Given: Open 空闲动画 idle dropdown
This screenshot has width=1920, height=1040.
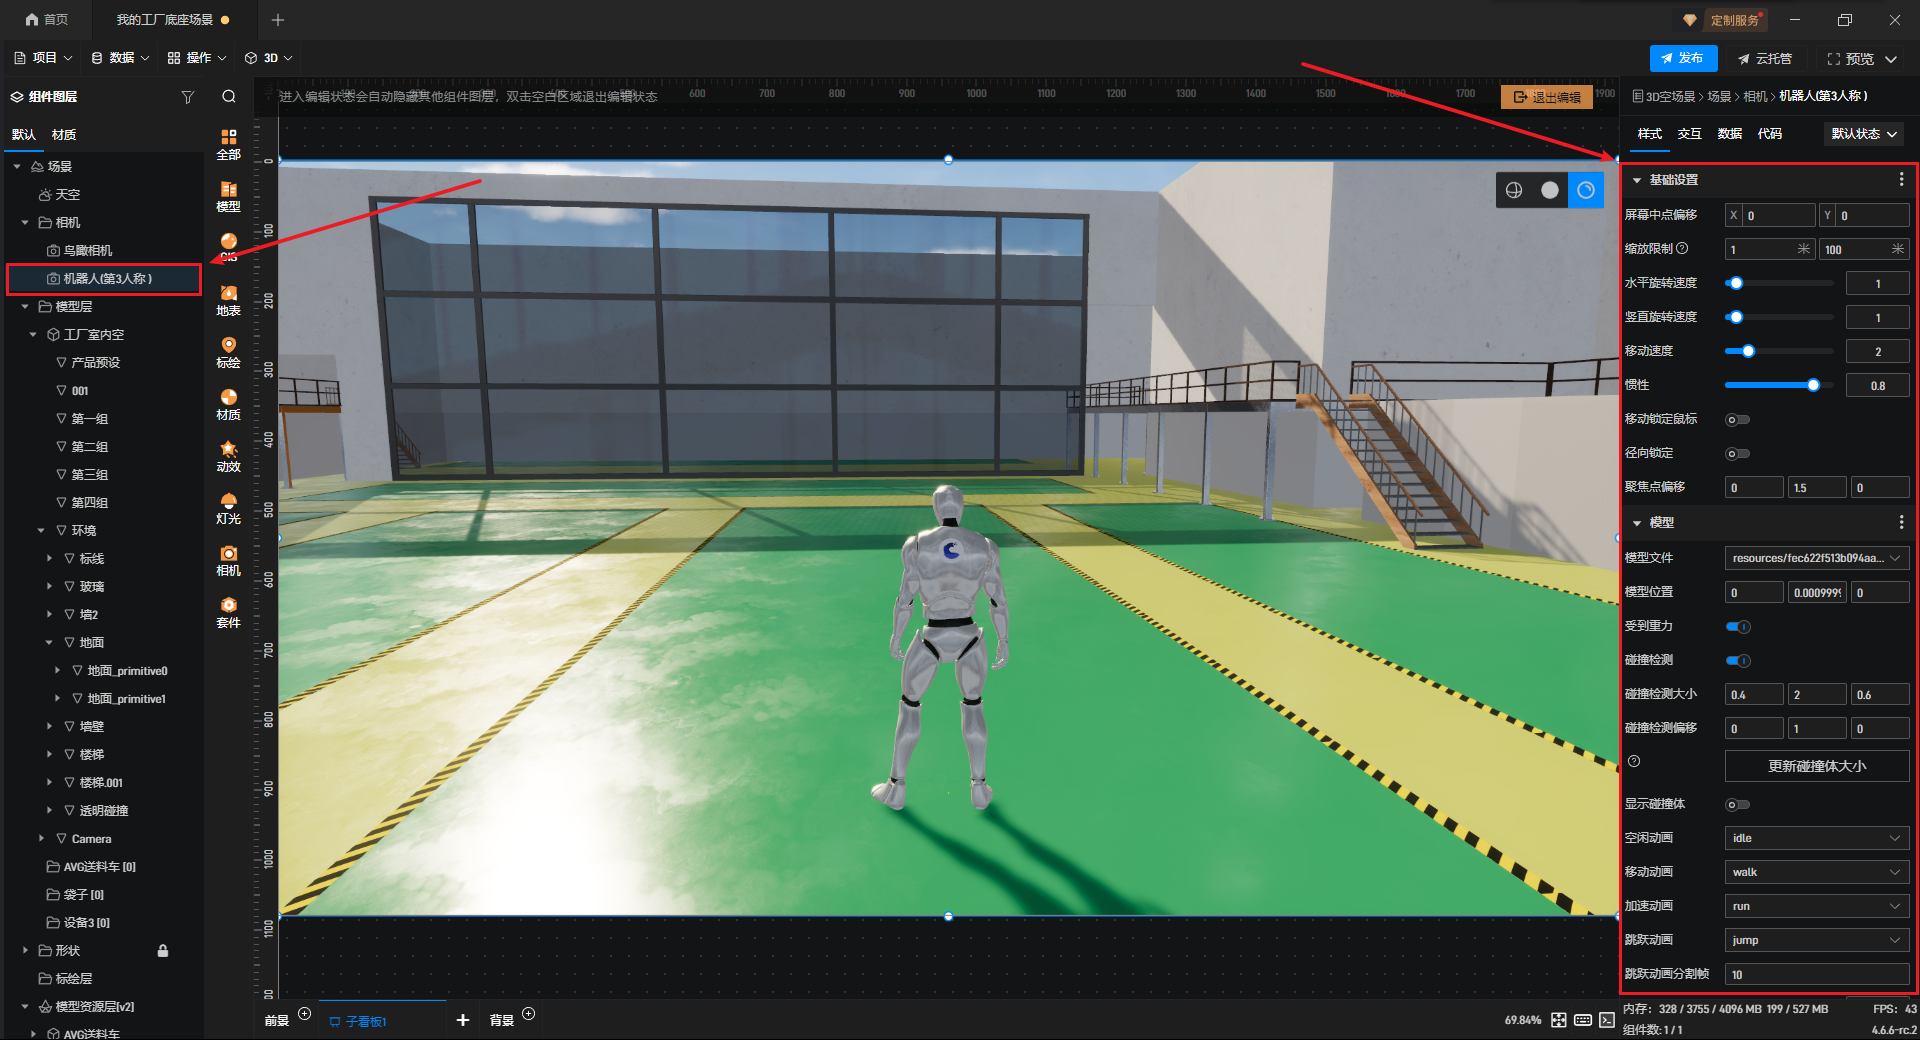Looking at the screenshot, I should (x=1817, y=838).
